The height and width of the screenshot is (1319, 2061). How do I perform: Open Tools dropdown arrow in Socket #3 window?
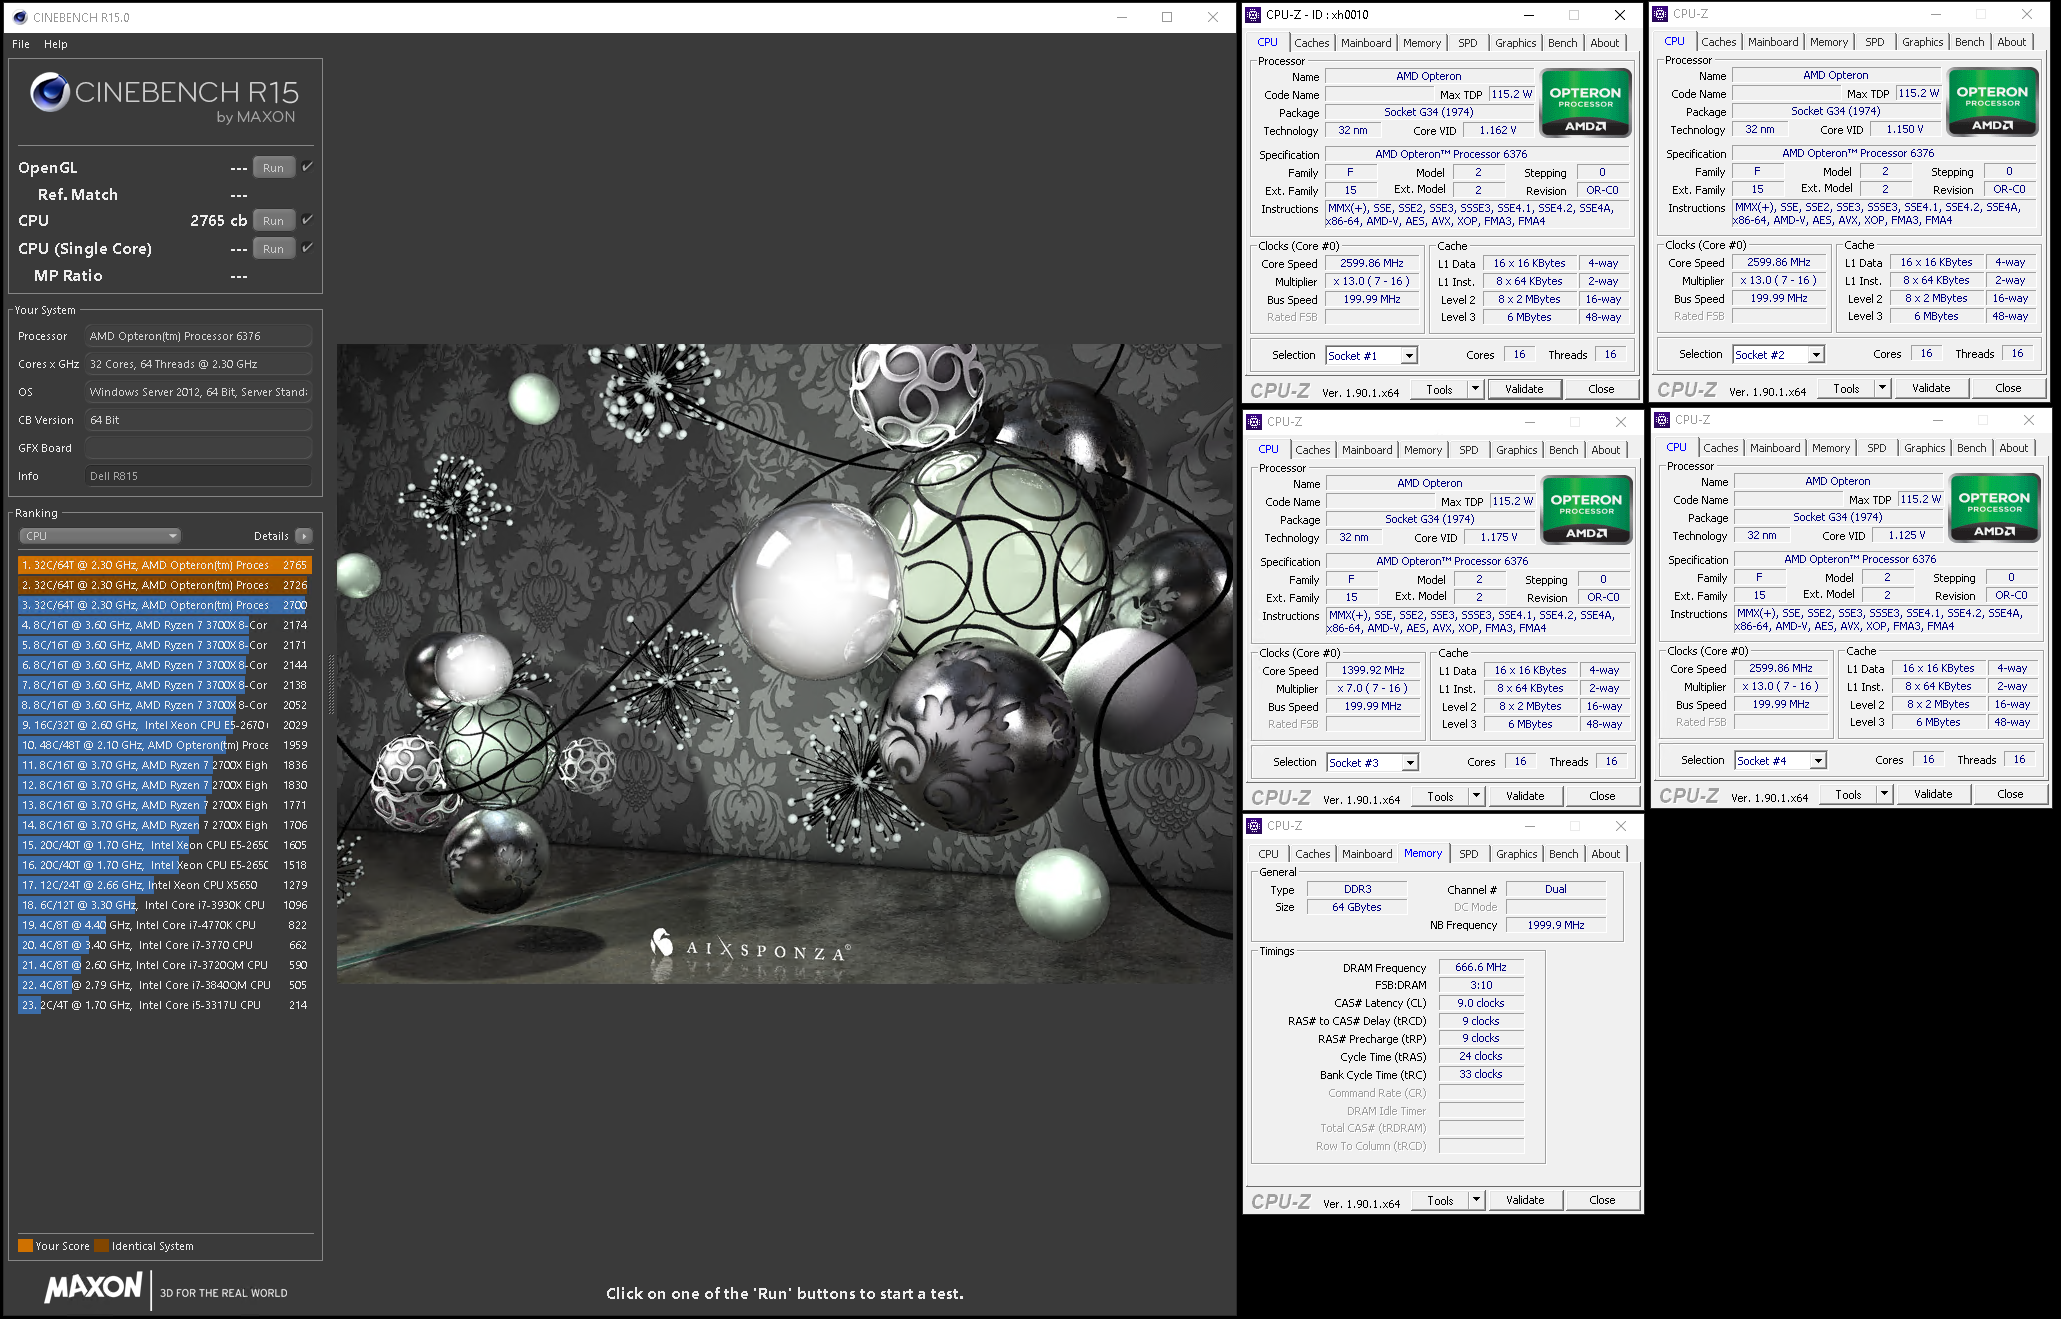pos(1476,796)
